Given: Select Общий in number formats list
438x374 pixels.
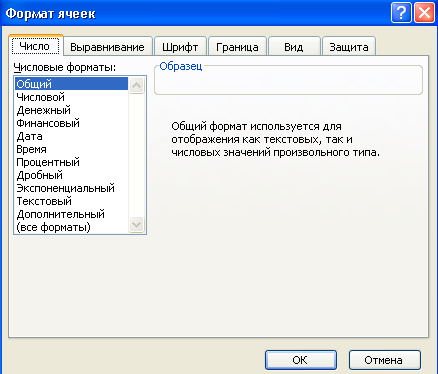Looking at the screenshot, I should [71, 84].
